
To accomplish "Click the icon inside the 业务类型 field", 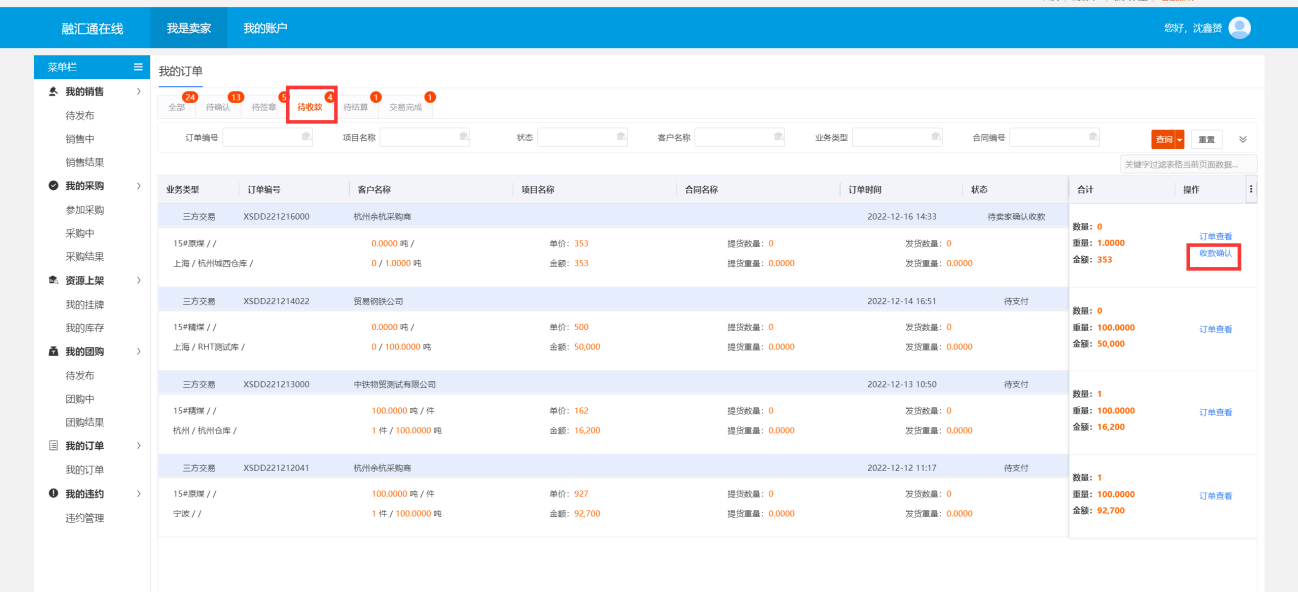I will pyautogui.click(x=935, y=137).
